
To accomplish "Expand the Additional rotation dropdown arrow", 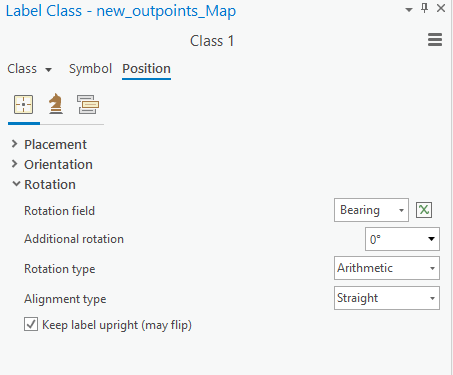I will (x=431, y=239).
